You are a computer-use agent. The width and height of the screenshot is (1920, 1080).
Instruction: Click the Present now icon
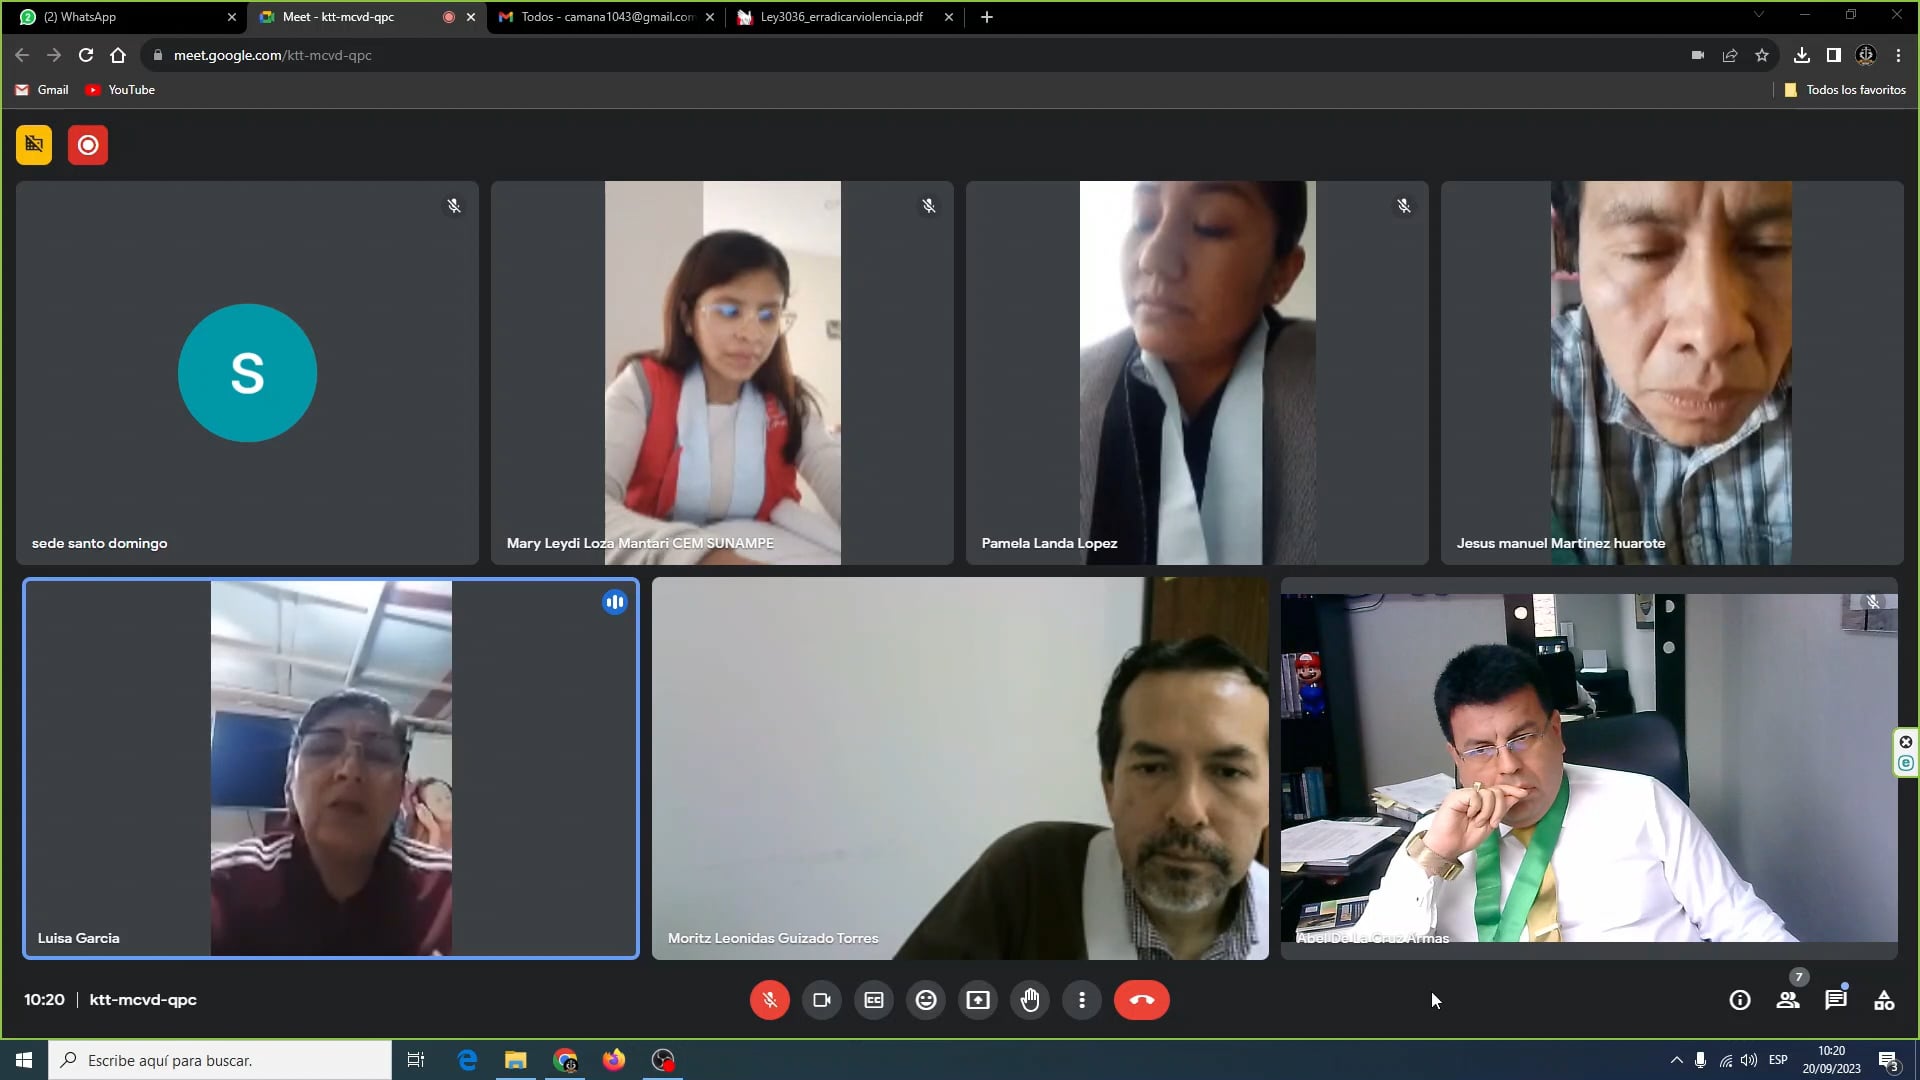click(978, 1000)
